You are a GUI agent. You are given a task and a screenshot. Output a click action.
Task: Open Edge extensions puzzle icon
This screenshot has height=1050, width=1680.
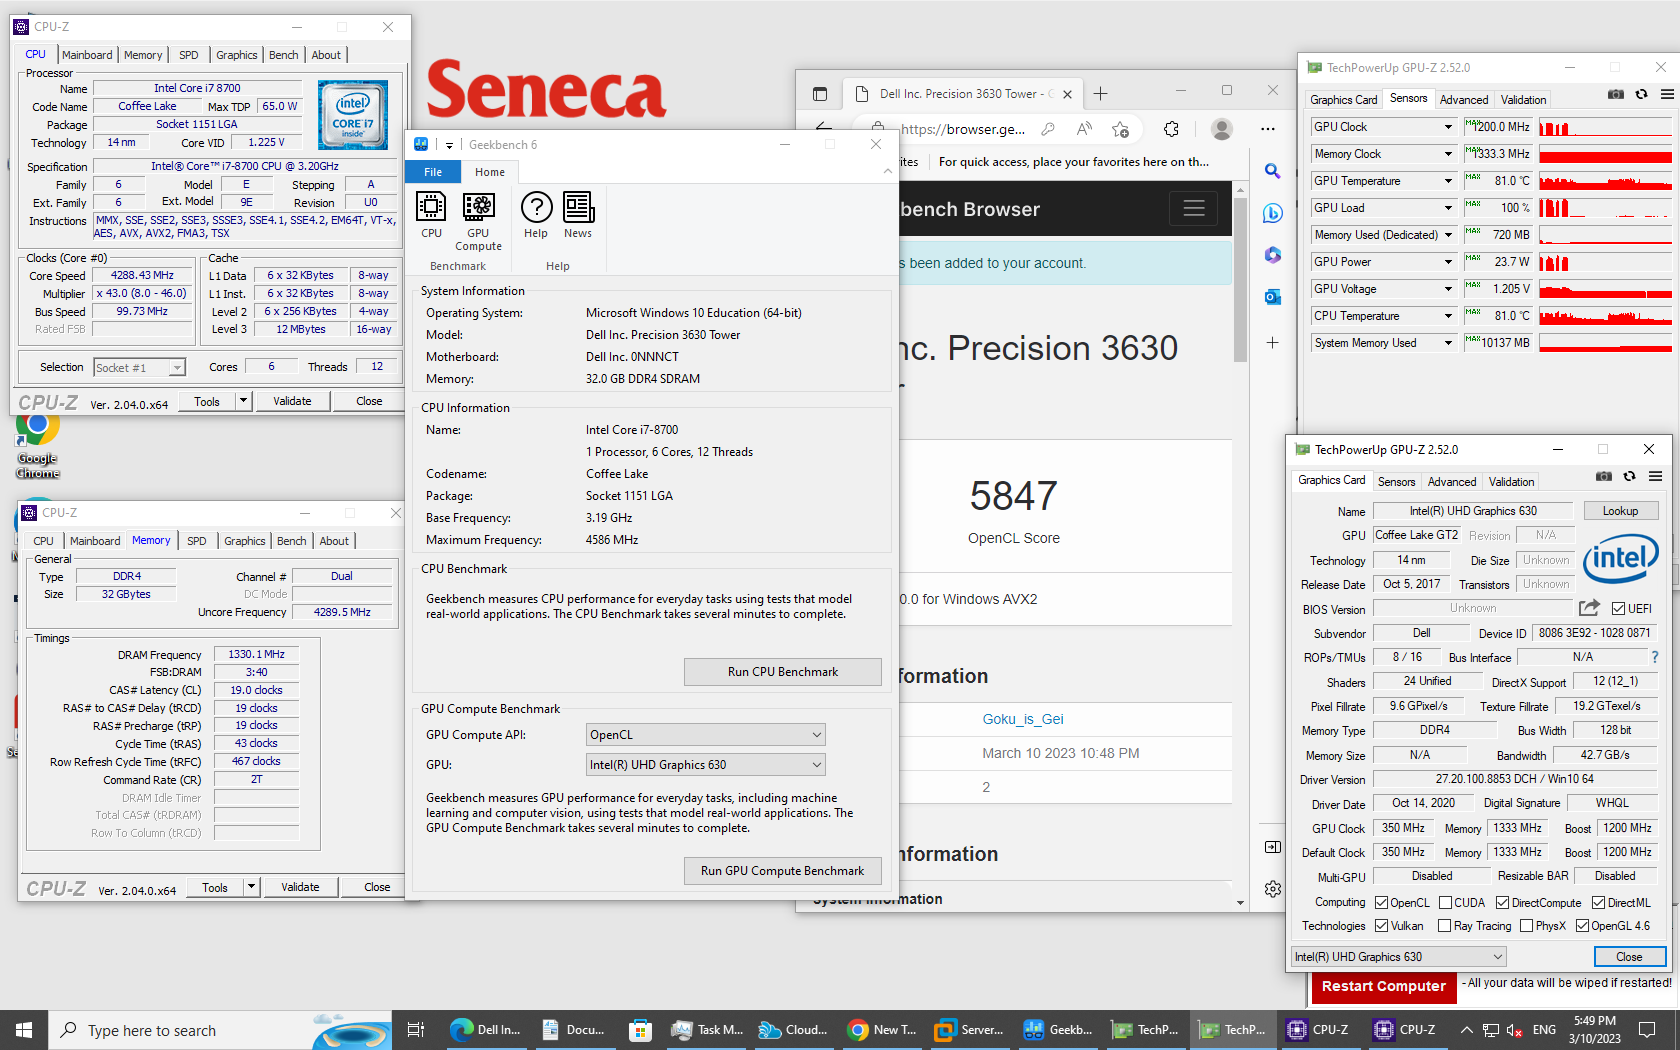click(1171, 129)
